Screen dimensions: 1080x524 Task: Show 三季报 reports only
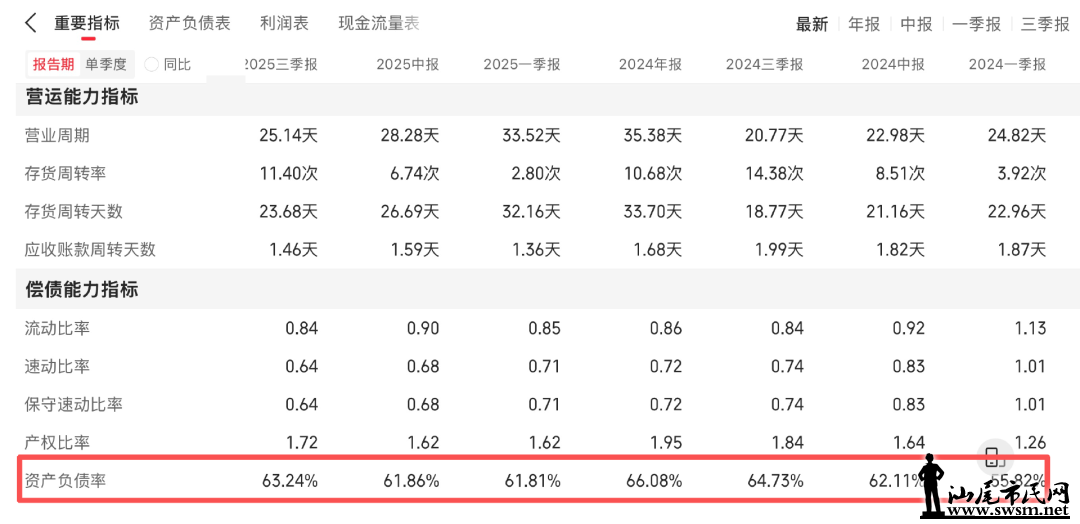[x=1045, y=24]
